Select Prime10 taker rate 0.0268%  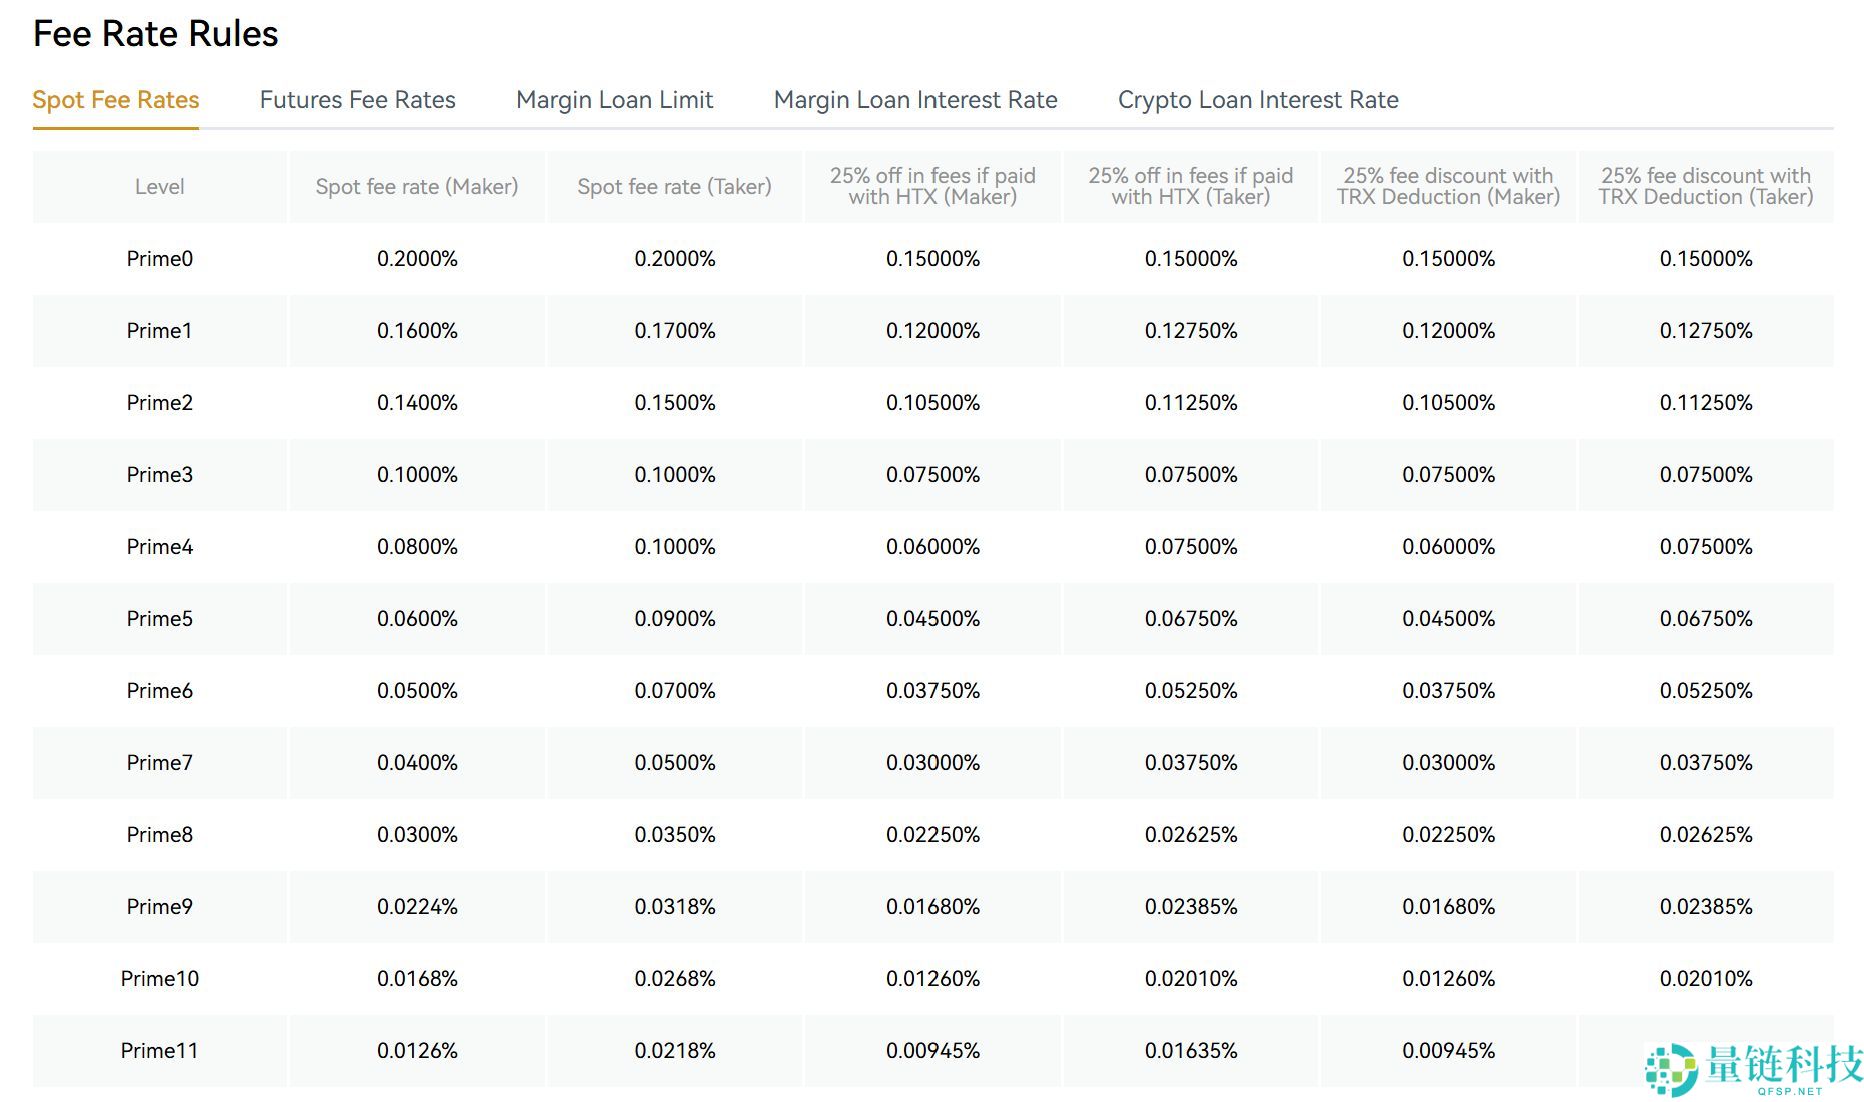tap(675, 979)
